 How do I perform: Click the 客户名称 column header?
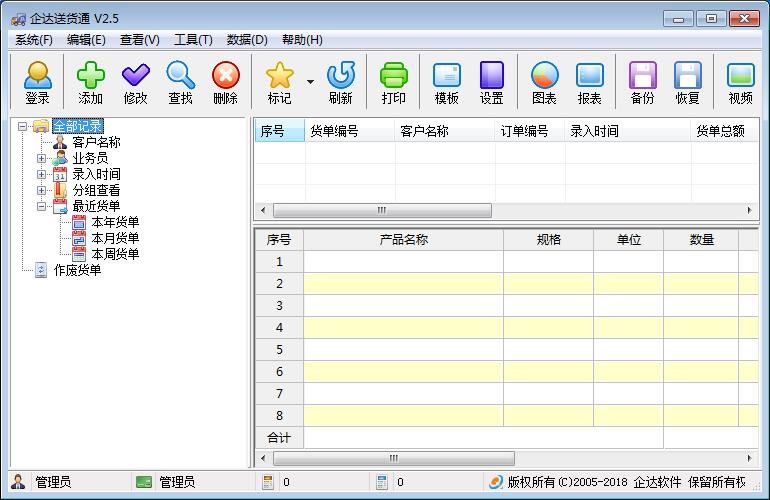point(424,131)
